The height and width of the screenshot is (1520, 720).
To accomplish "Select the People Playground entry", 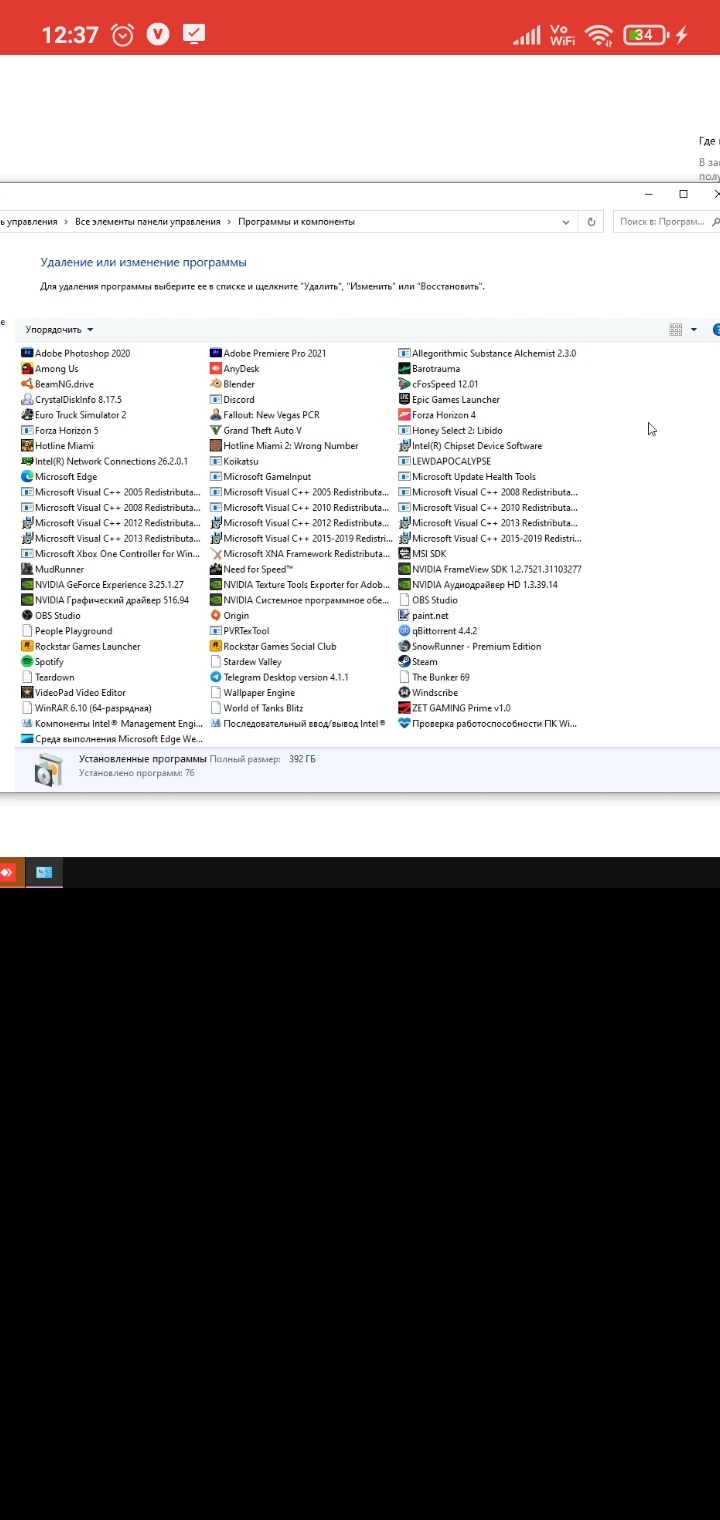I will tap(67, 631).
